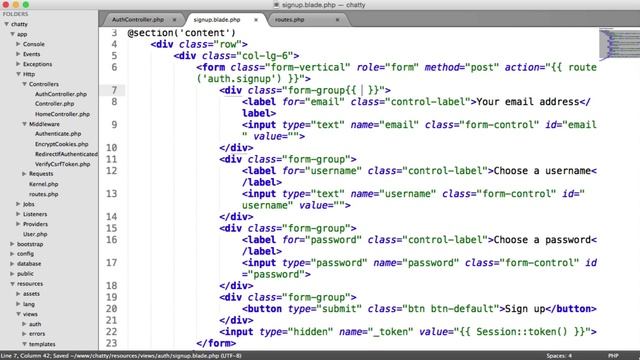
Task: Expand the database folder
Action: pos(13,264)
